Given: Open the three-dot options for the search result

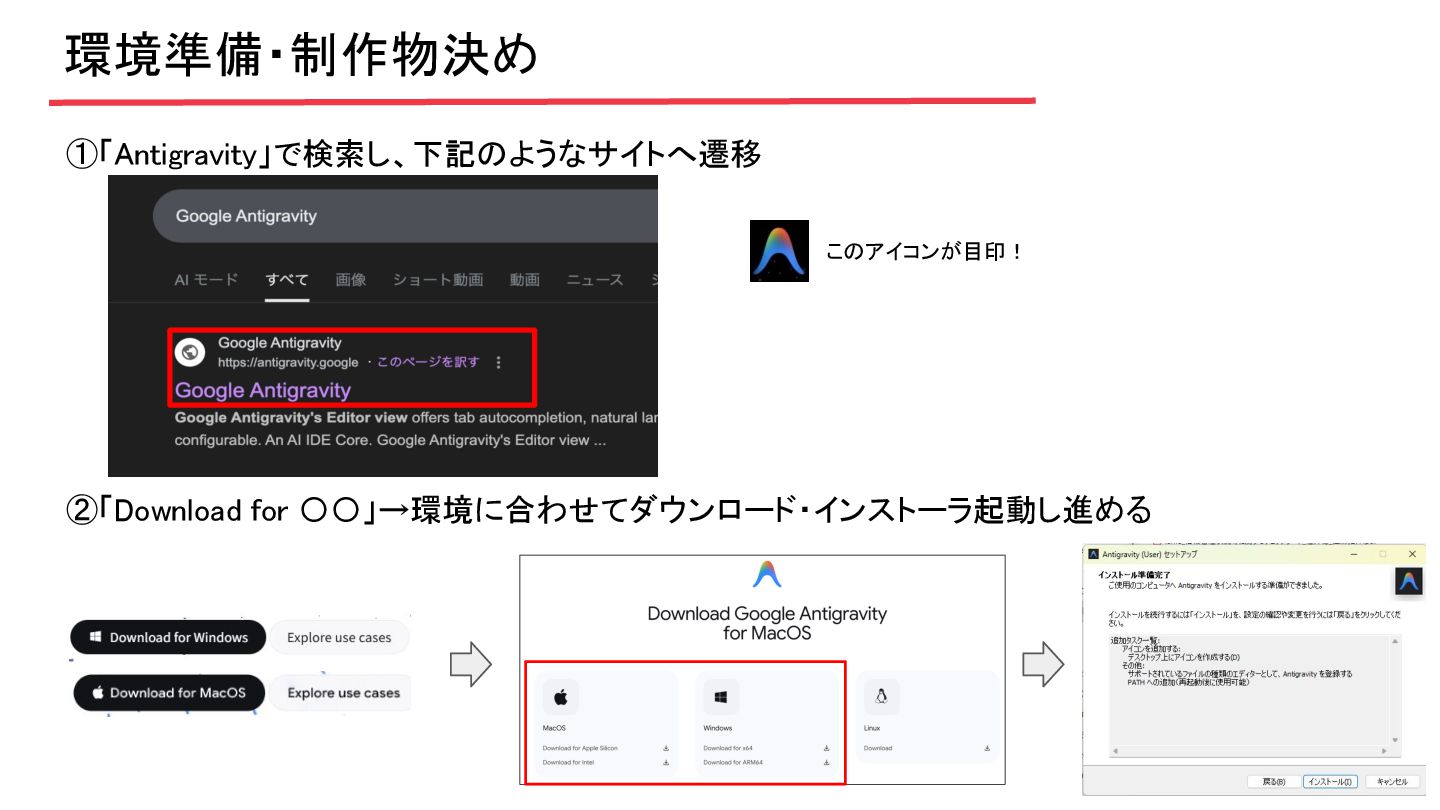Looking at the screenshot, I should [499, 362].
